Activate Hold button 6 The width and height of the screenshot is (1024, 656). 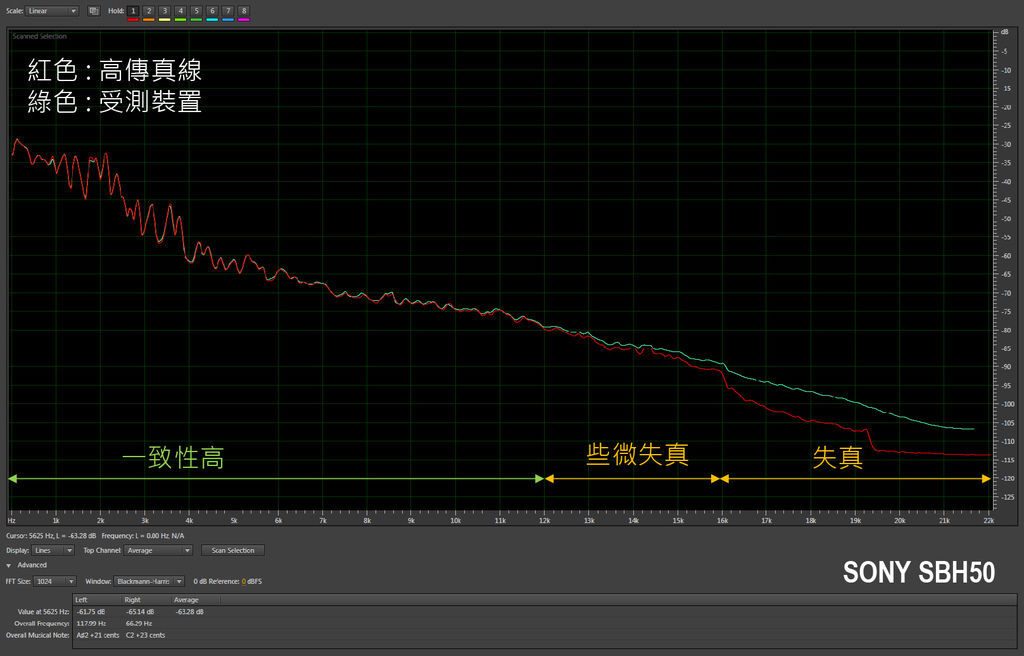click(x=212, y=11)
